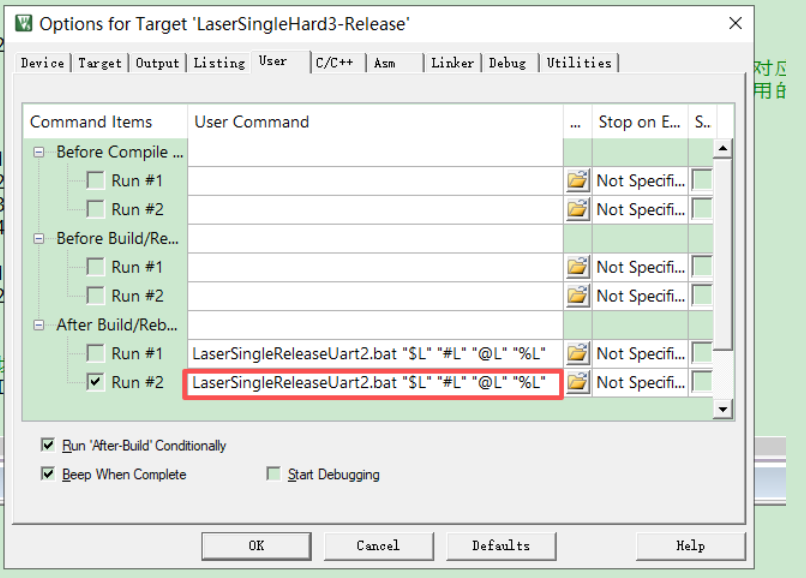Viewport: 806px width, 578px height.
Task: Click the Stop on E... column header
Action: pos(640,122)
